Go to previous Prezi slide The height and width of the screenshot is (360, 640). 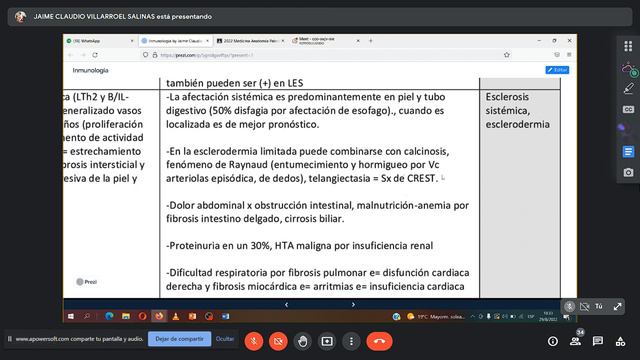click(x=287, y=304)
